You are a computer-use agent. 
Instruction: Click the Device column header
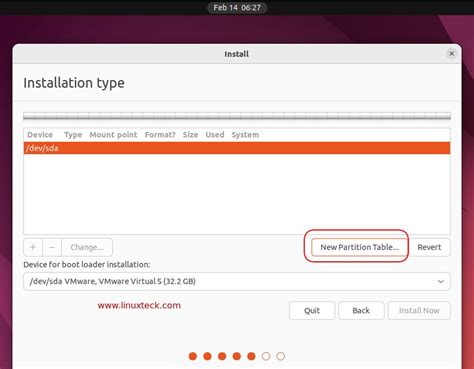[x=40, y=135]
